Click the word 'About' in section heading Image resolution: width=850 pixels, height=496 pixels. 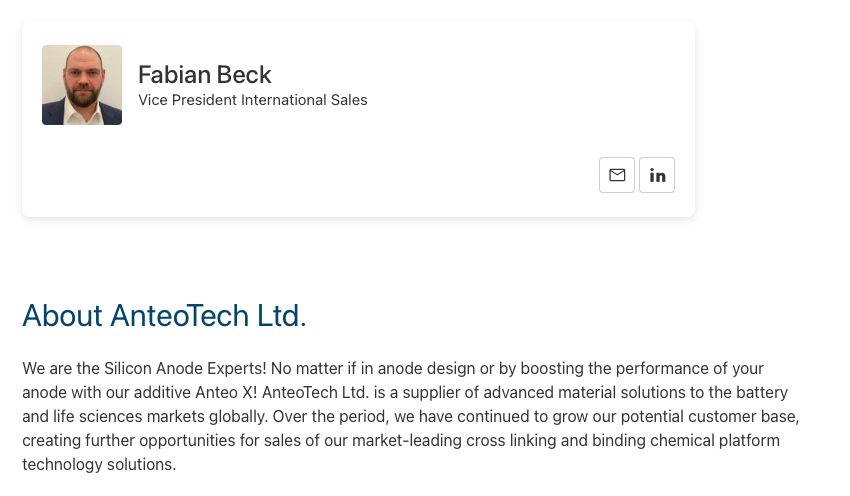pos(62,315)
